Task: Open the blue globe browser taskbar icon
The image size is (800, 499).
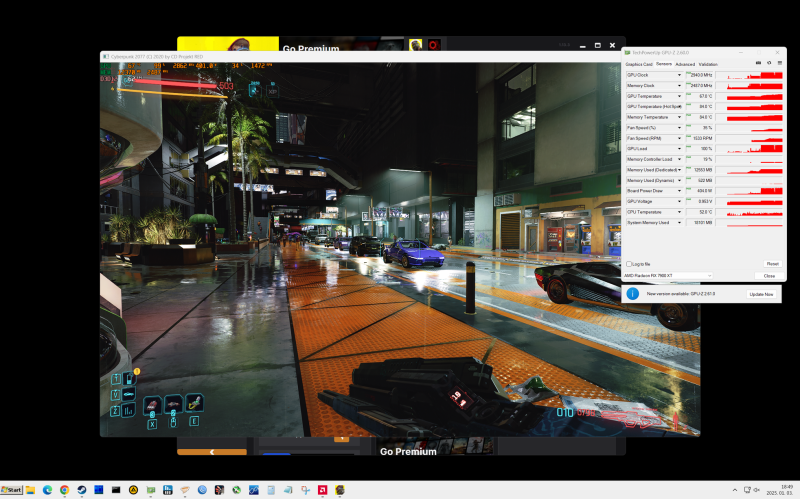Action: [x=202, y=490]
